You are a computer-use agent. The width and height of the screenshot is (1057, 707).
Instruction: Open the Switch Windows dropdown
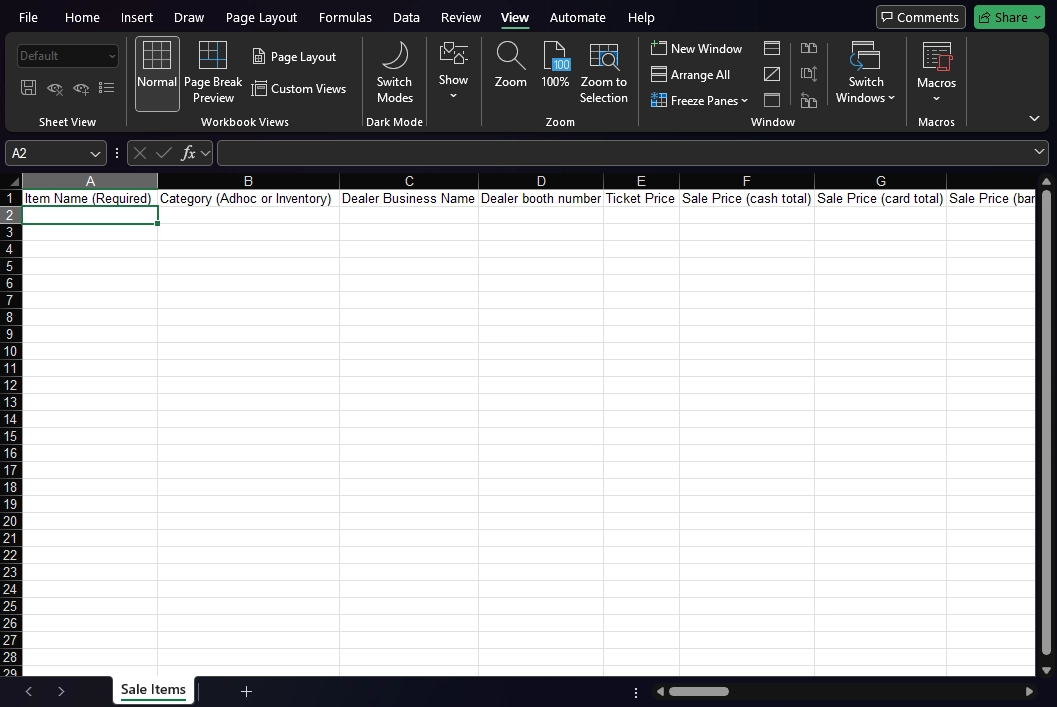pyautogui.click(x=866, y=73)
